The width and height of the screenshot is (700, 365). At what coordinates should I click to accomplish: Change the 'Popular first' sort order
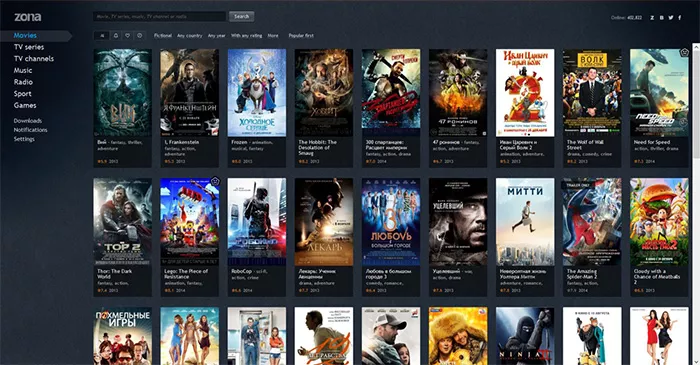click(301, 36)
